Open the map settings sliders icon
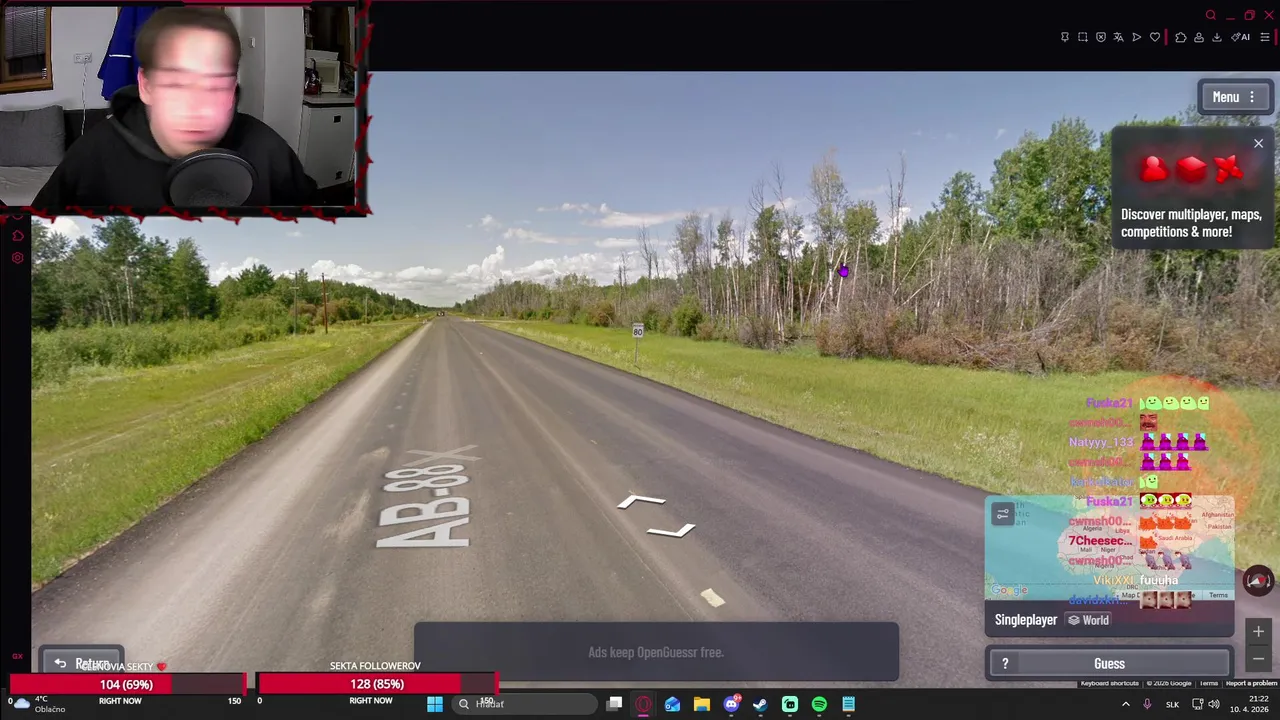Viewport: 1280px width, 720px height. (x=1003, y=514)
